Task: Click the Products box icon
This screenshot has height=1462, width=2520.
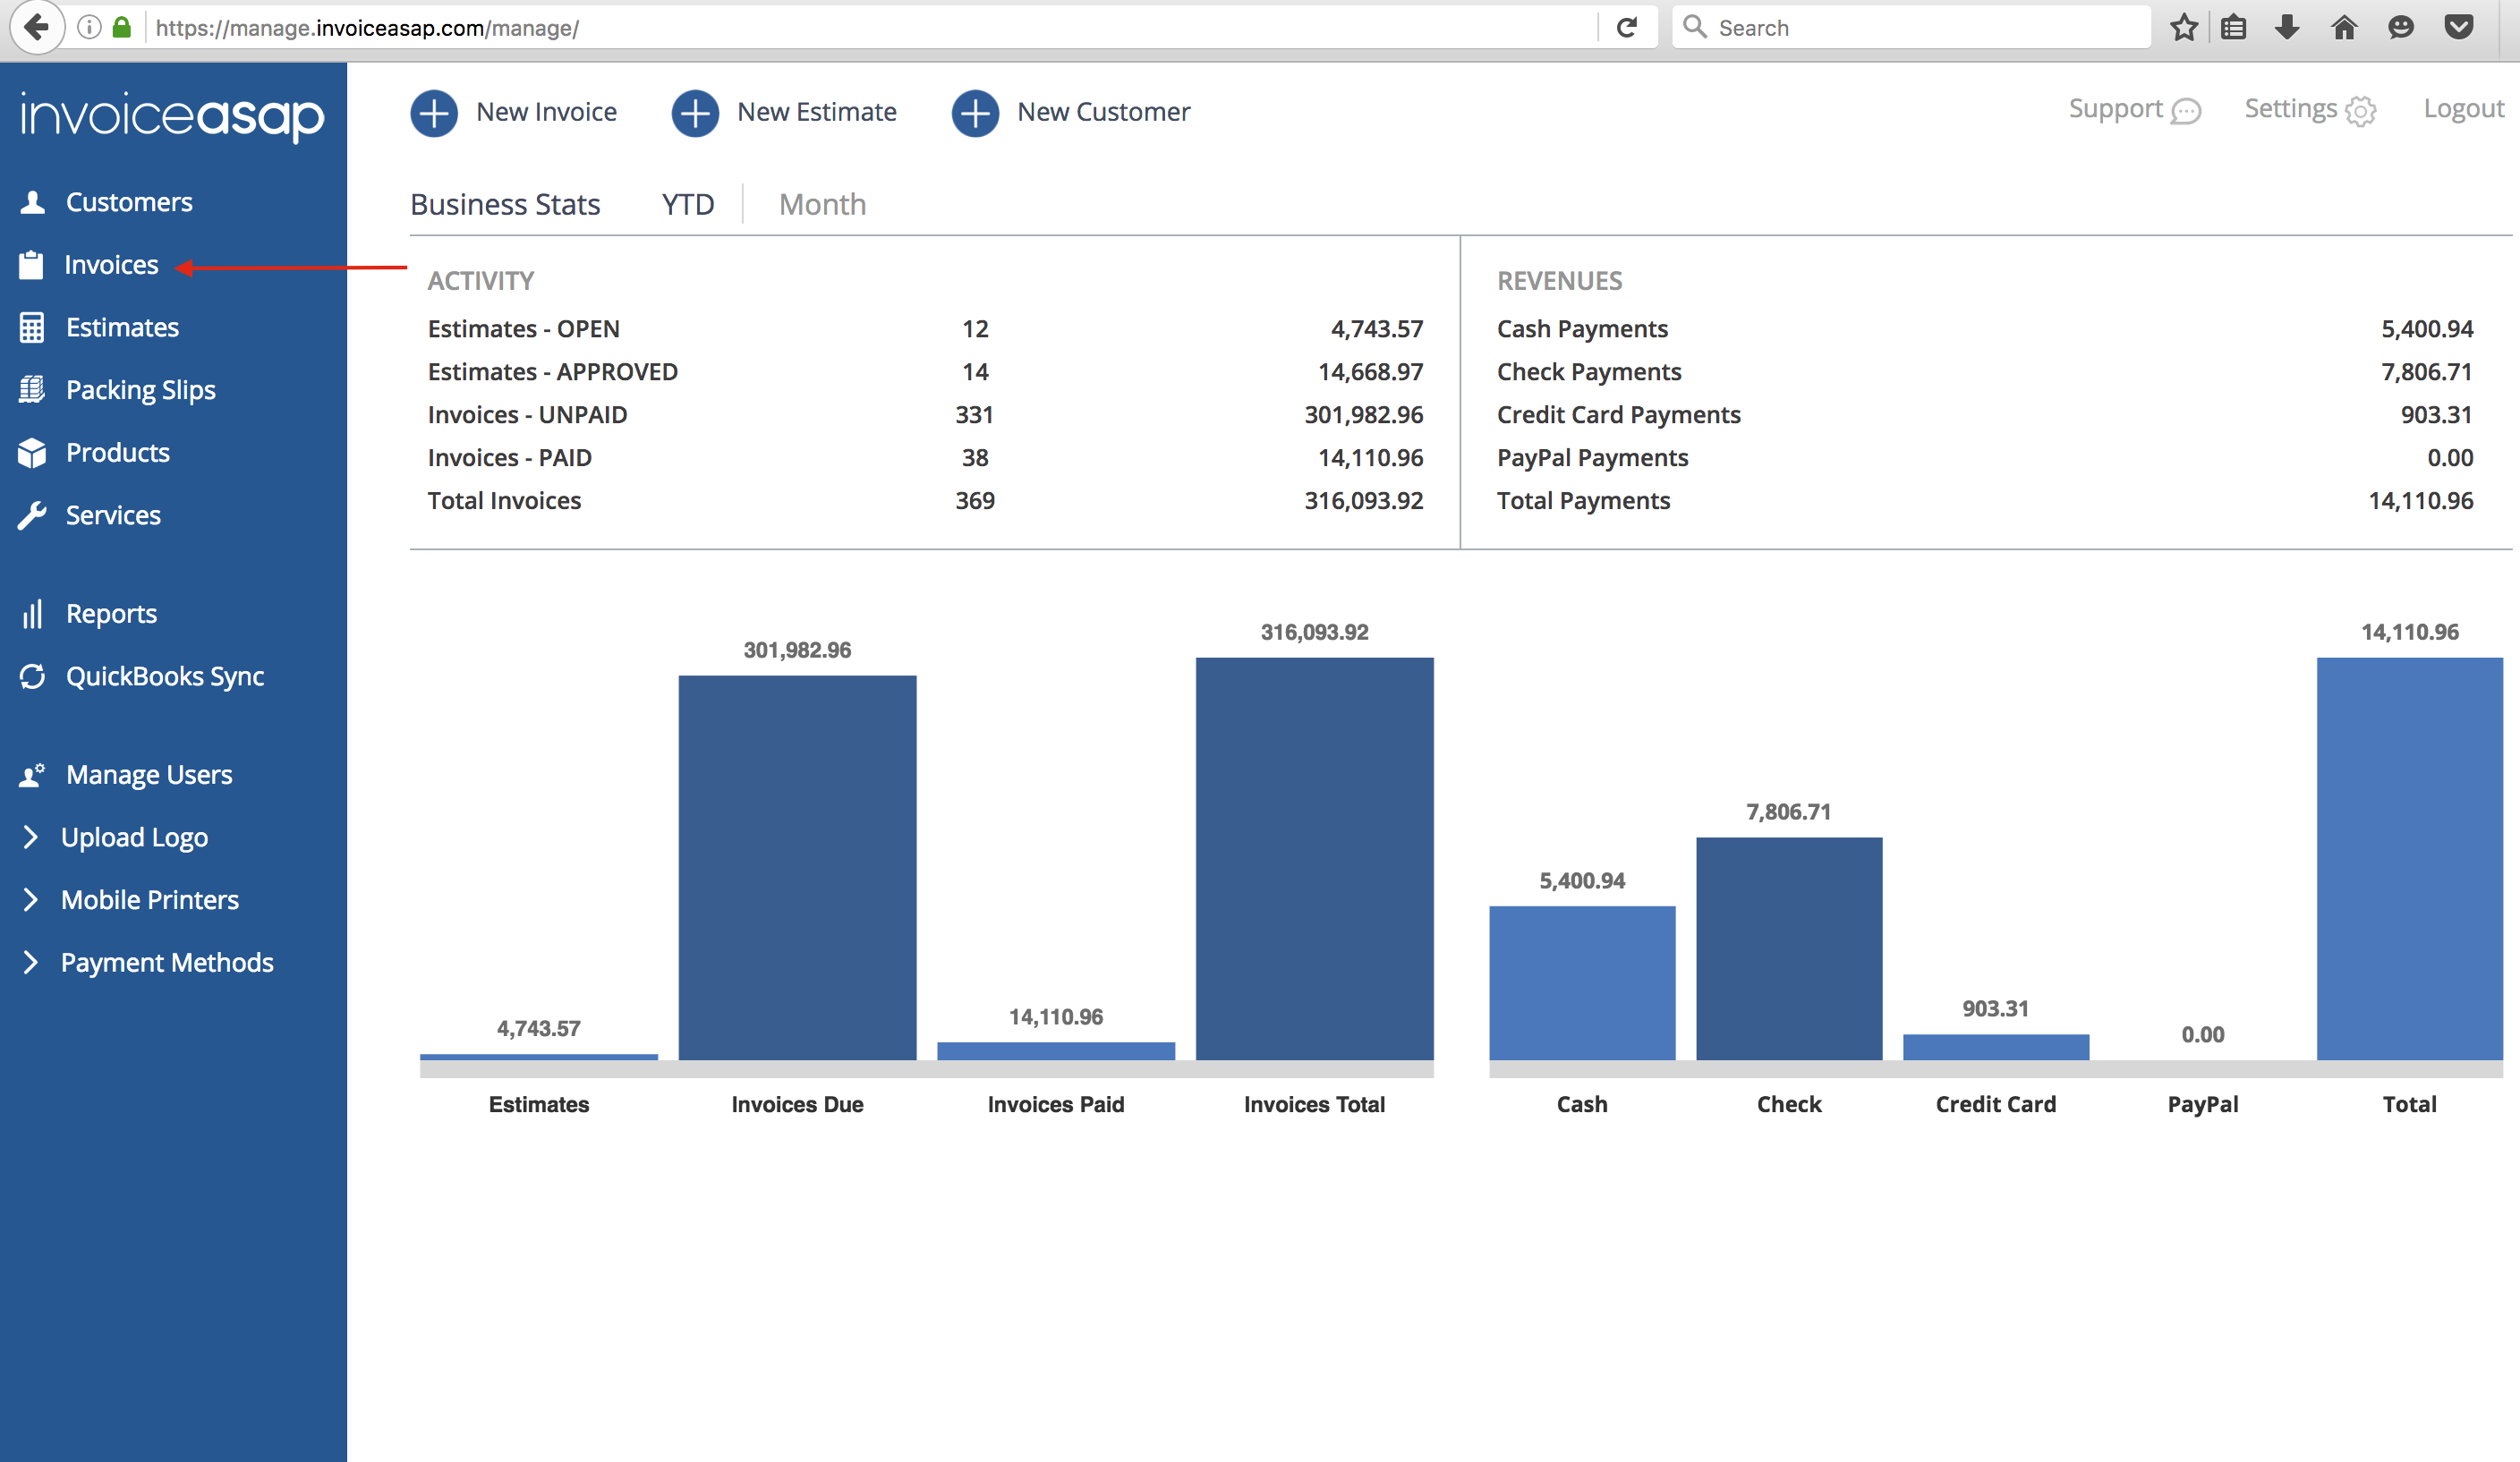Action: 32,453
